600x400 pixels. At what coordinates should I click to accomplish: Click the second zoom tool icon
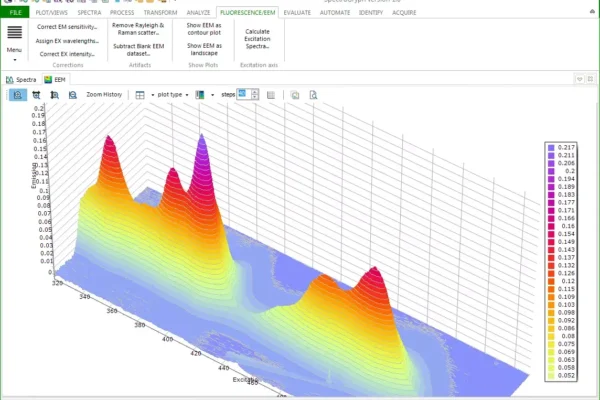click(x=37, y=94)
